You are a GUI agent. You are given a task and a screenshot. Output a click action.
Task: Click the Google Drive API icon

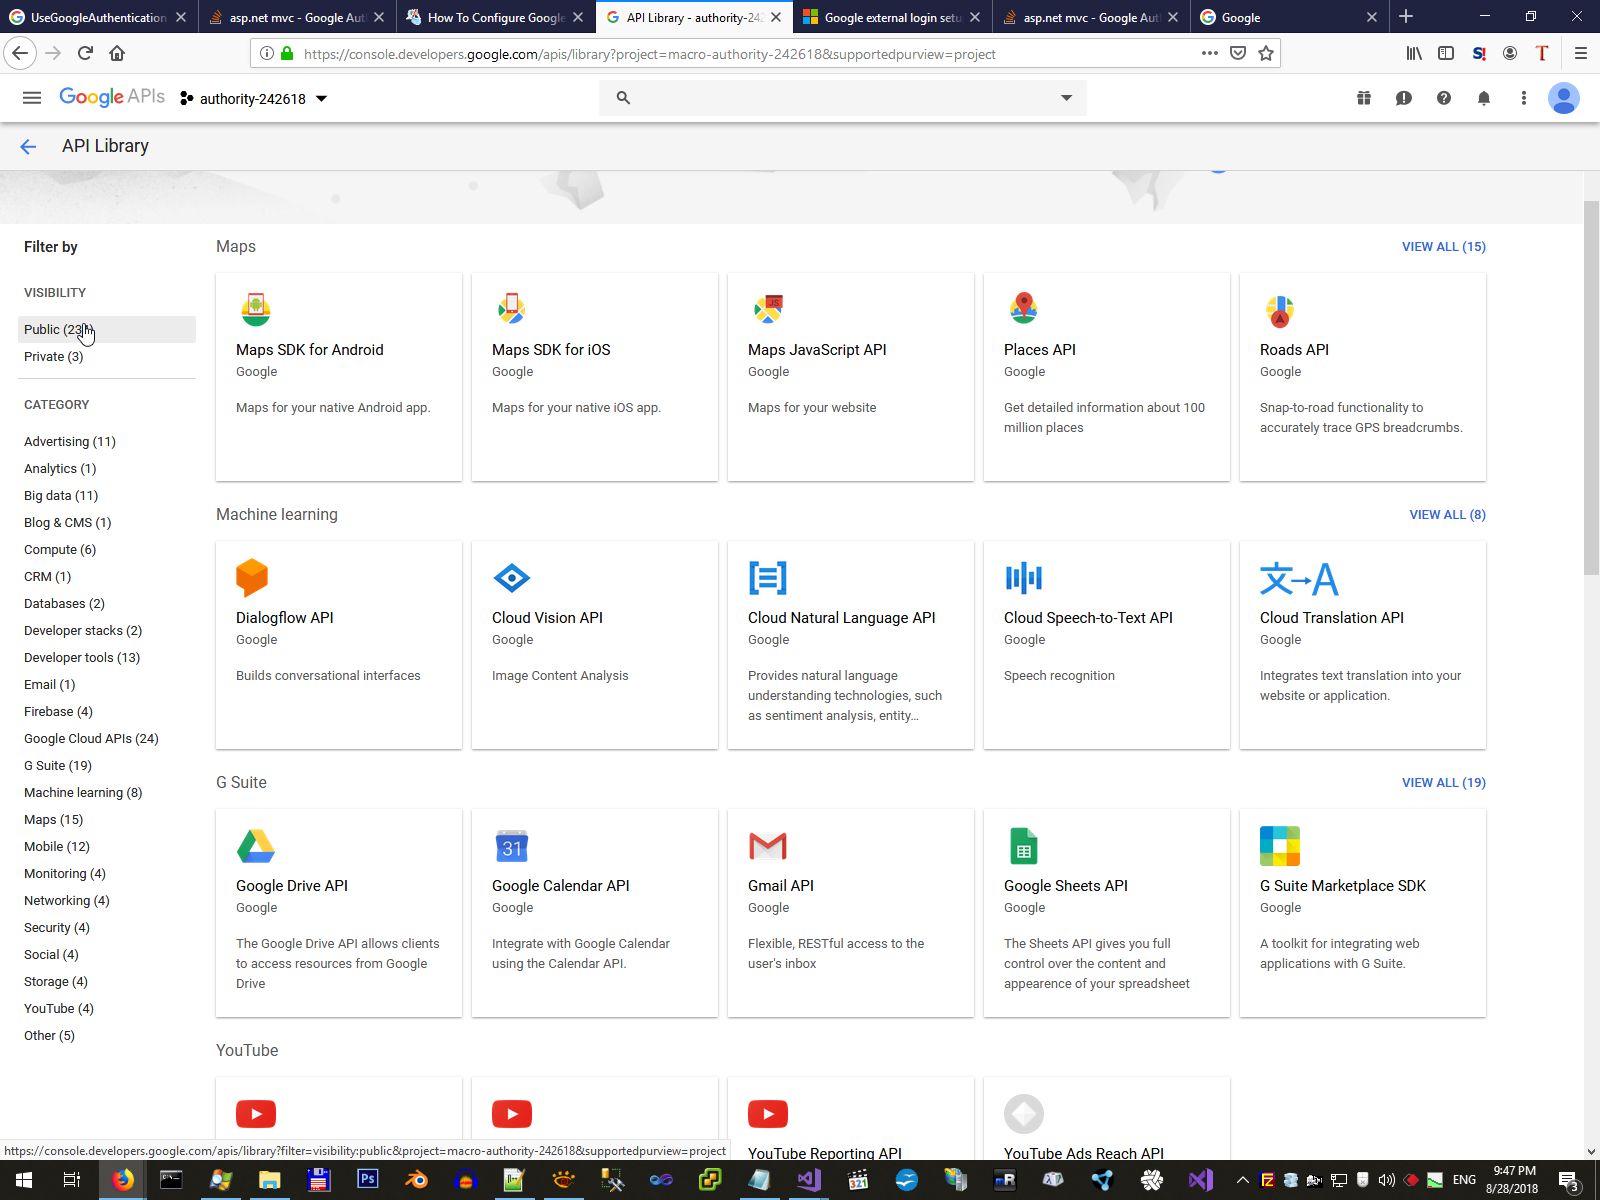(256, 846)
